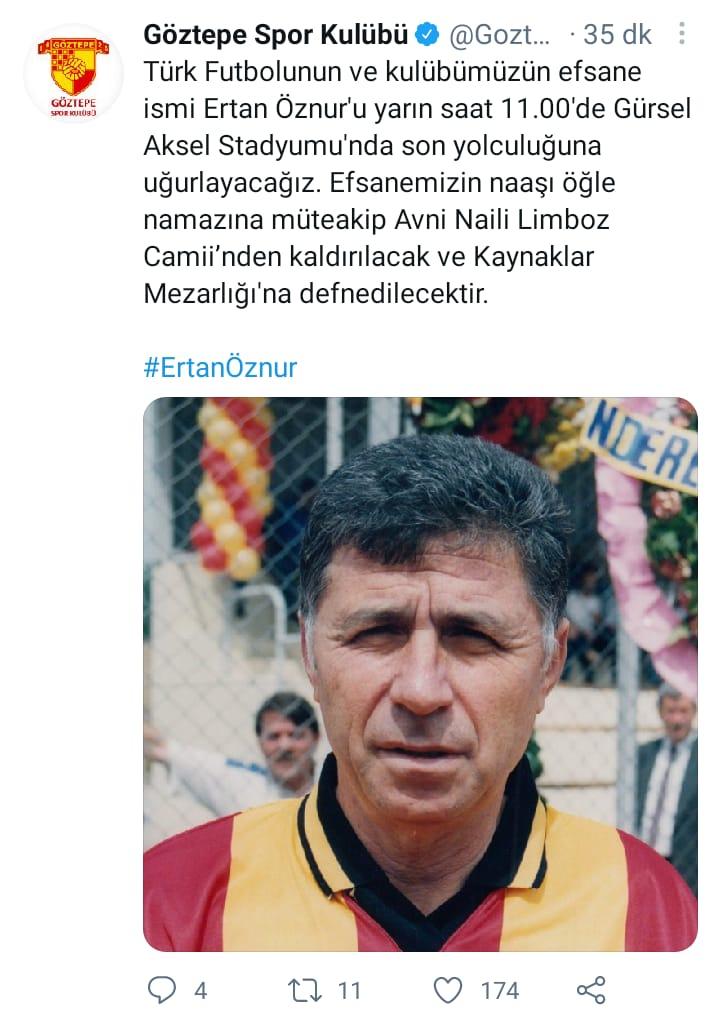This screenshot has height=1027, width=720.
Task: Click the reply count of 4
Action: [200, 990]
